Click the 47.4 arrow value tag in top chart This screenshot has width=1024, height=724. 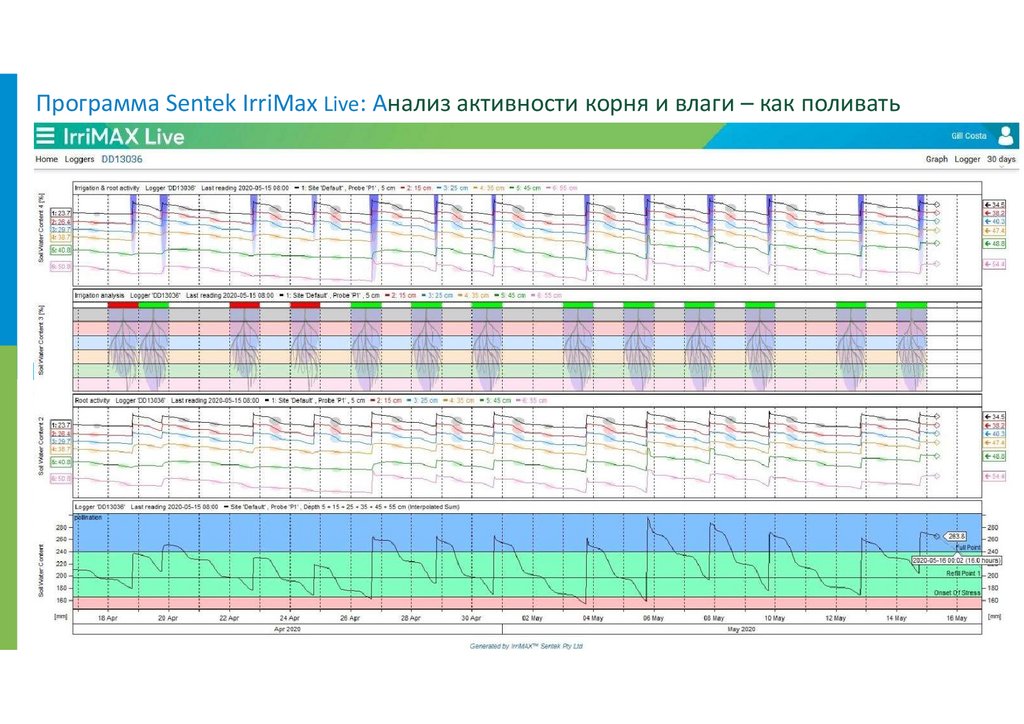995,230
